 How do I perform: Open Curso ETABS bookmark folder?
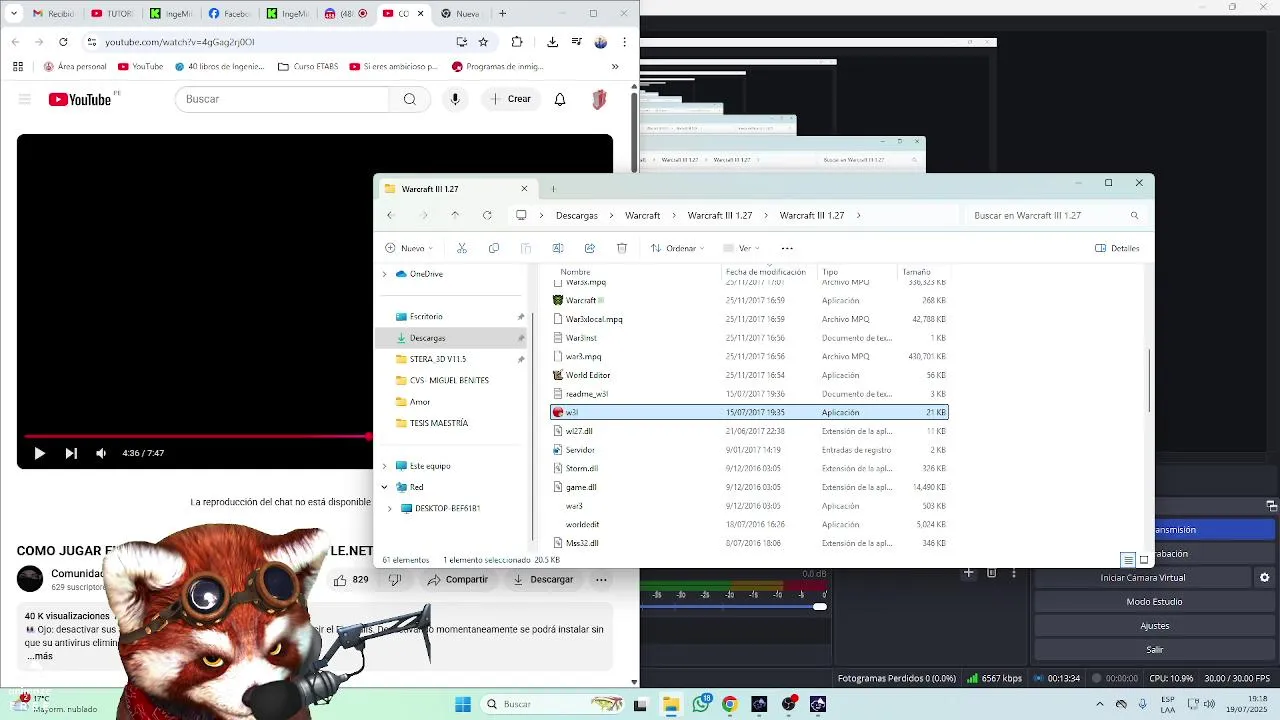coord(308,67)
